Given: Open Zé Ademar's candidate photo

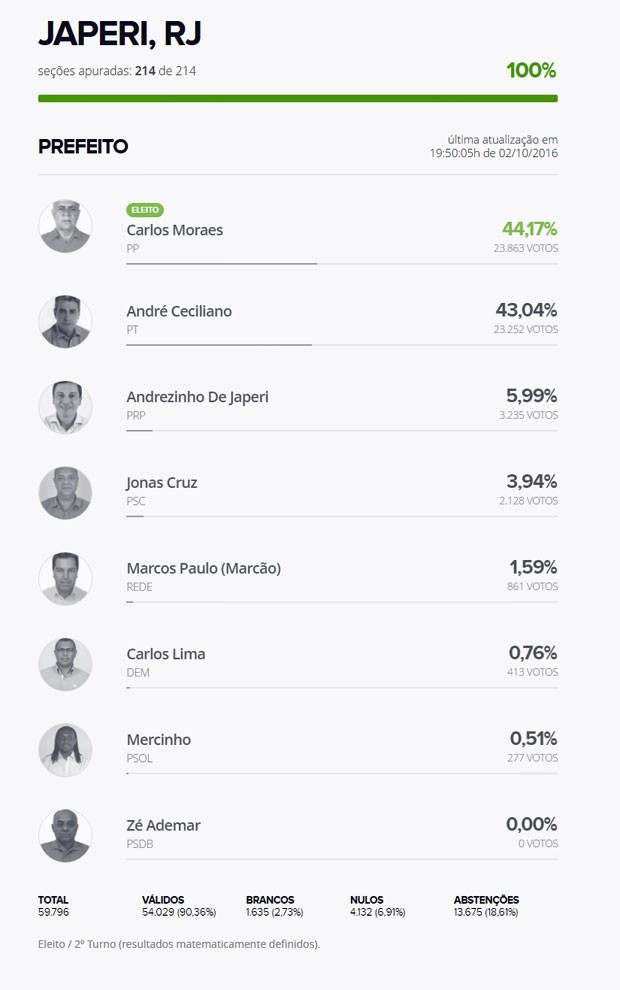Looking at the screenshot, I should coord(65,836).
